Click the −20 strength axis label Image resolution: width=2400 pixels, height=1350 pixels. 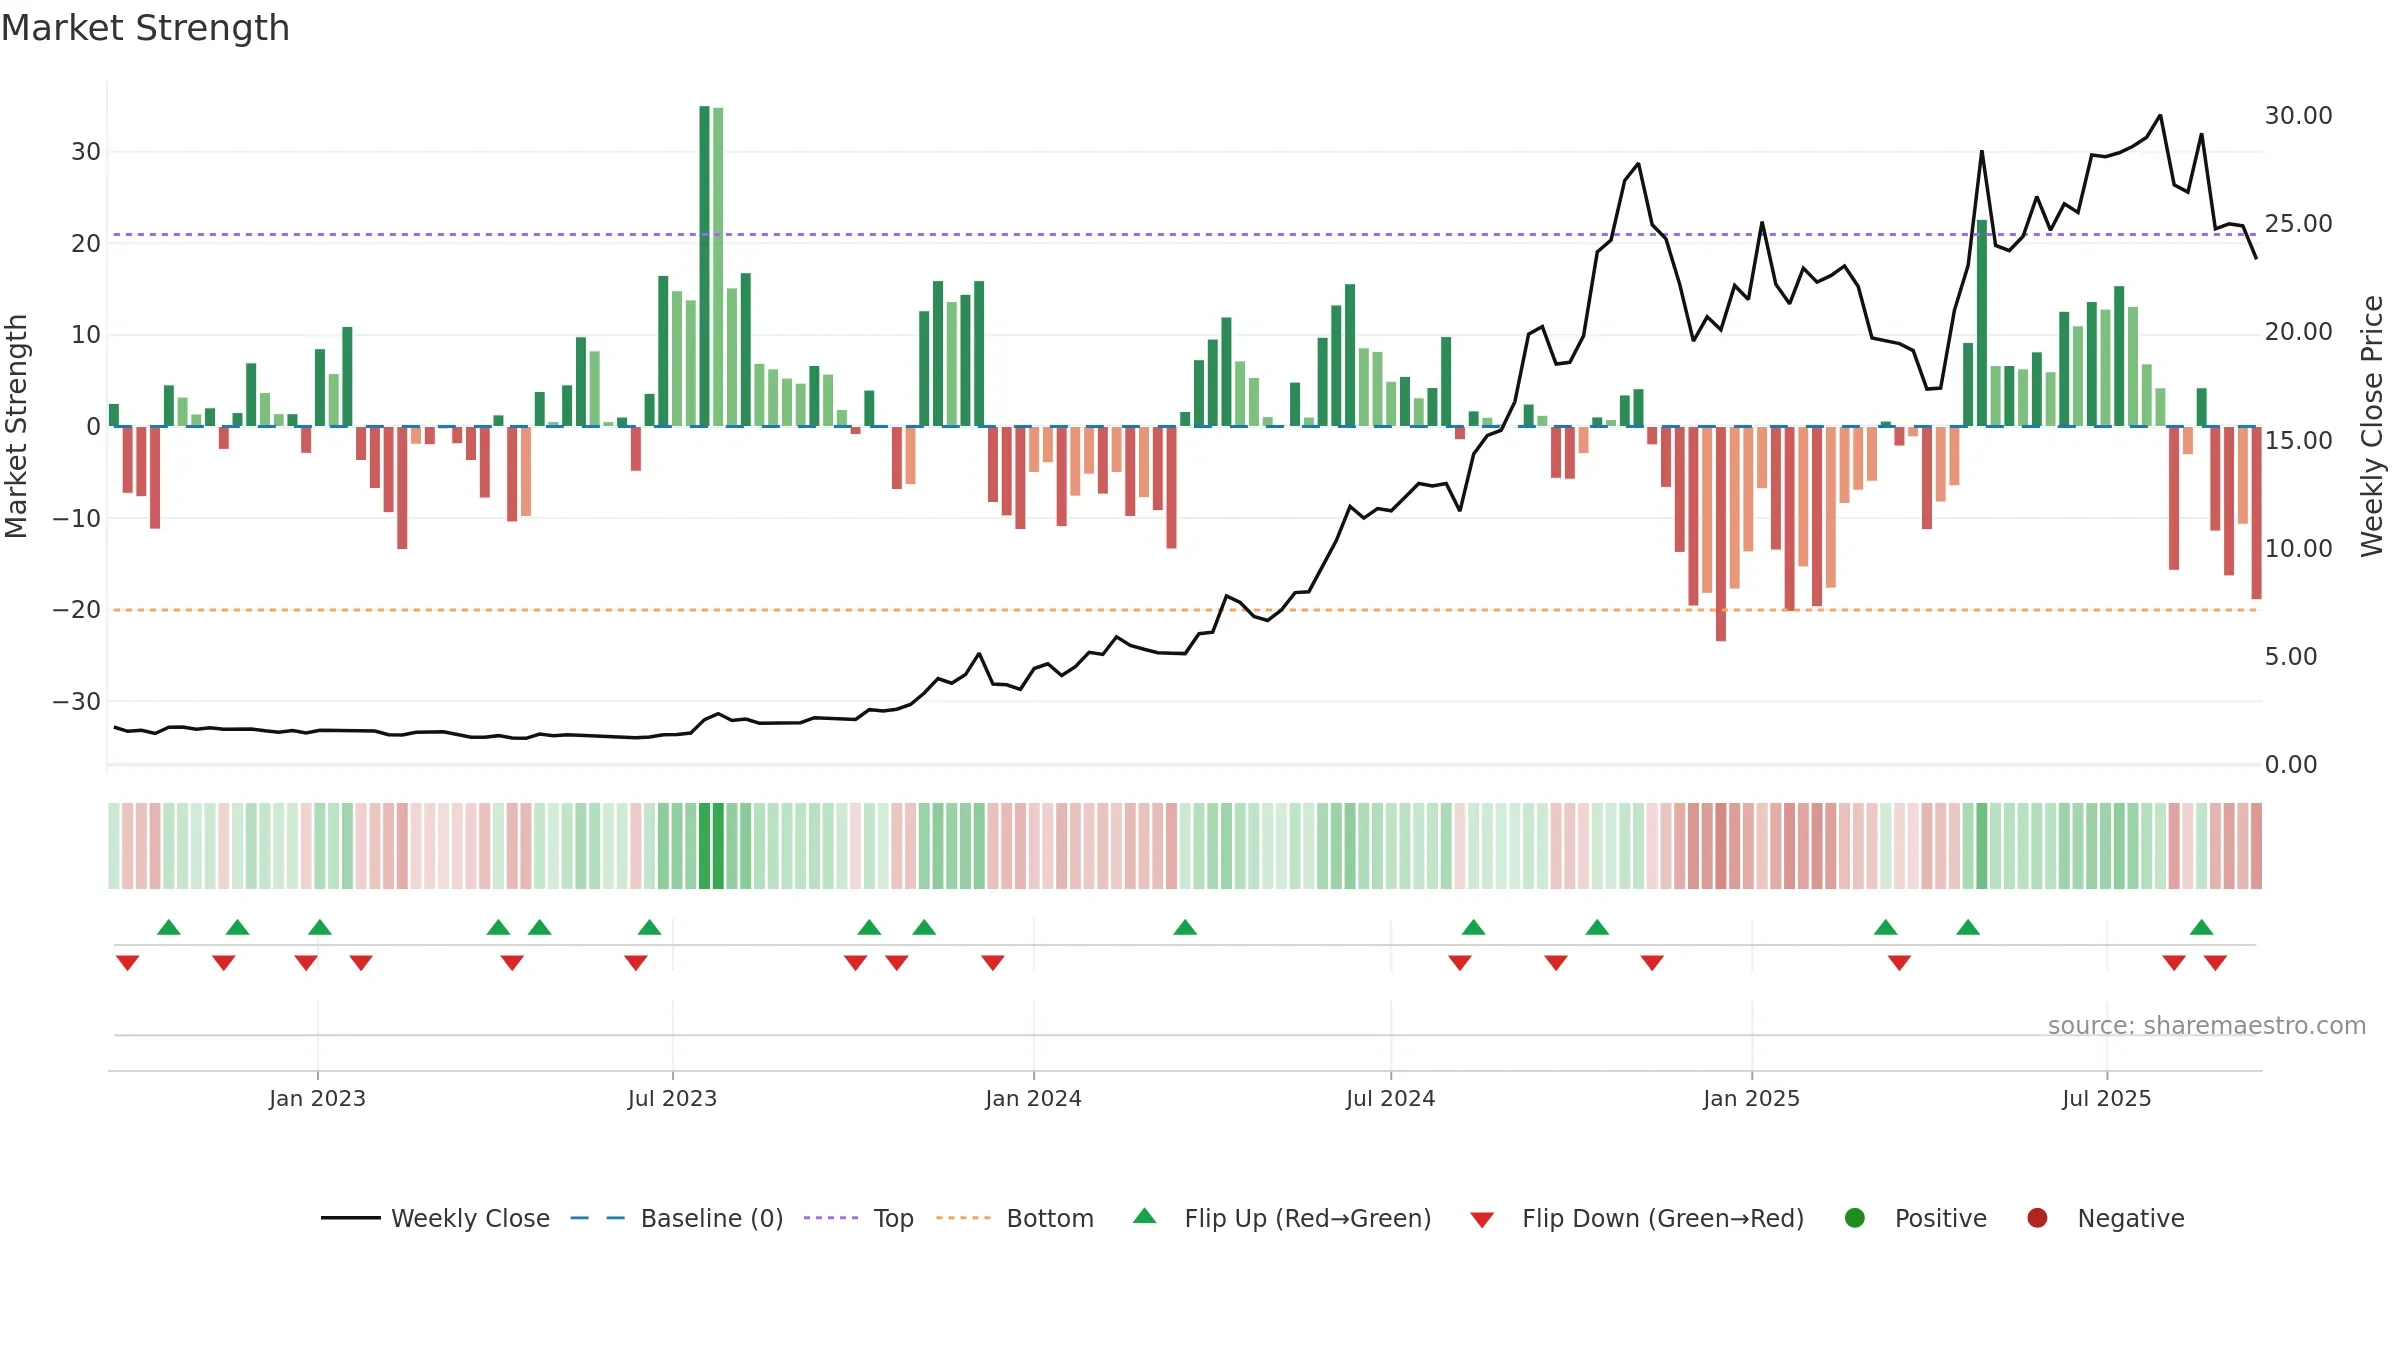tap(77, 610)
